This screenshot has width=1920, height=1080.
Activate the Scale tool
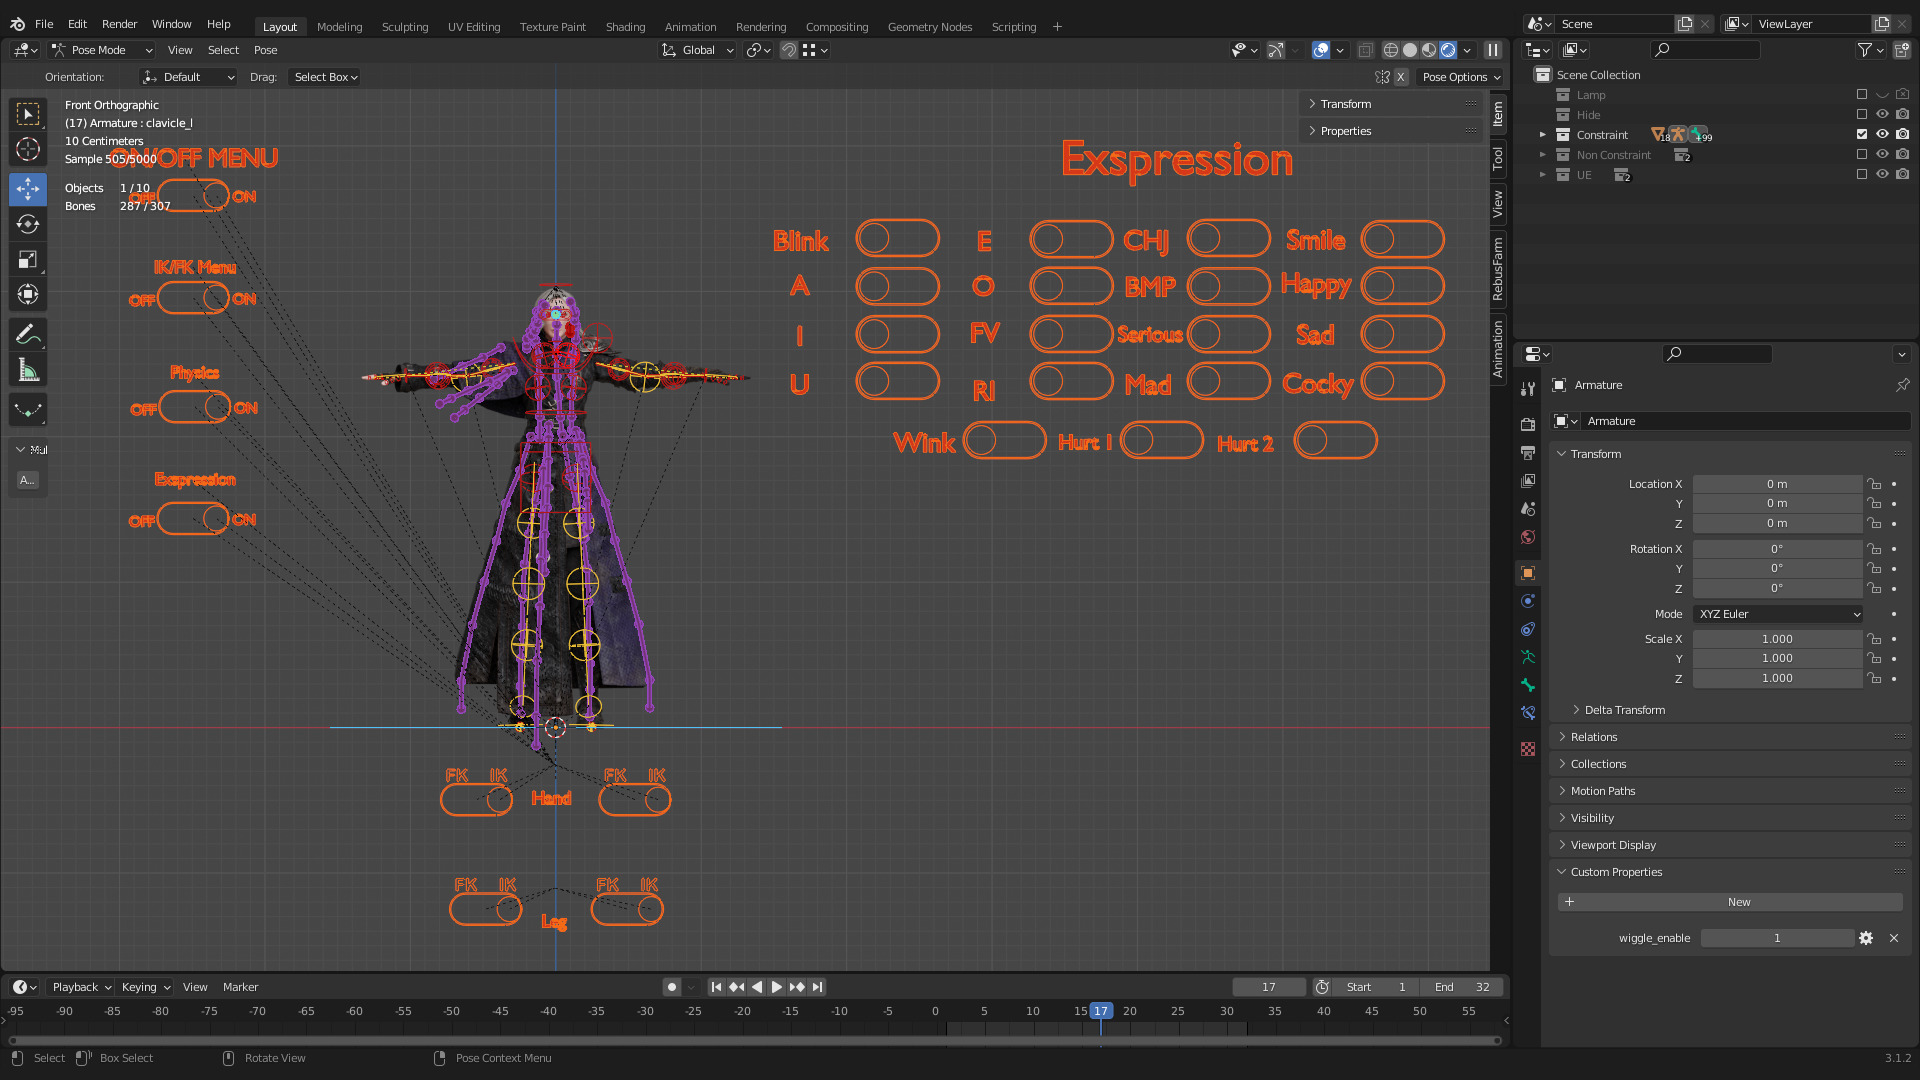(x=28, y=260)
